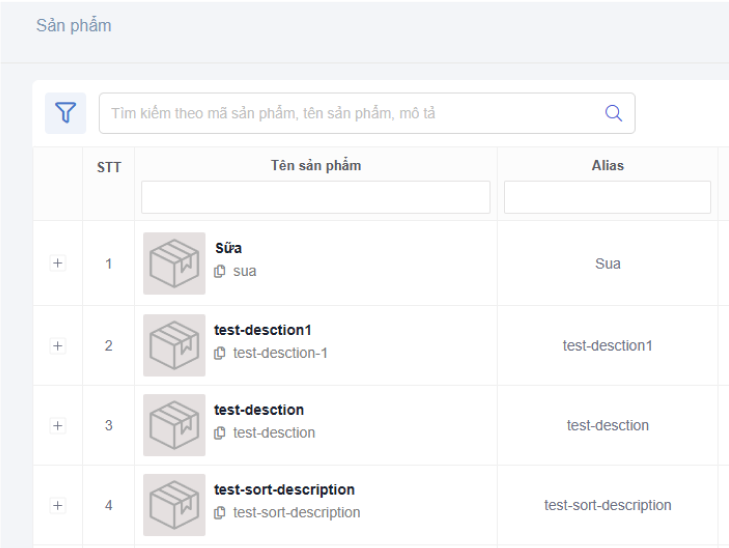Expand row 1 for Sữa
Viewport: 729px width, 548px height.
point(57,264)
